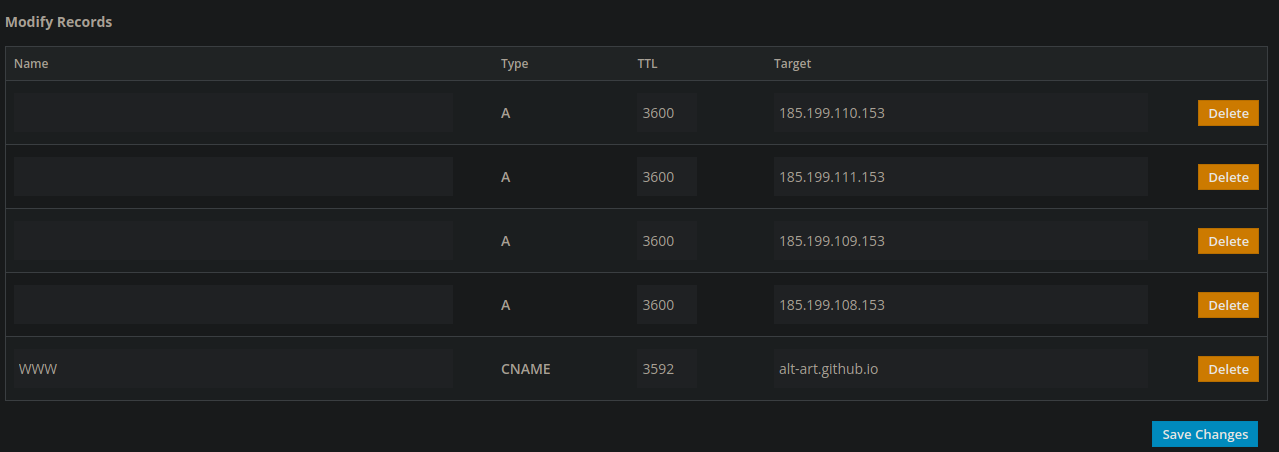Delete the 185.199.111.153 A record
This screenshot has height=452, width=1279.
click(x=1228, y=177)
